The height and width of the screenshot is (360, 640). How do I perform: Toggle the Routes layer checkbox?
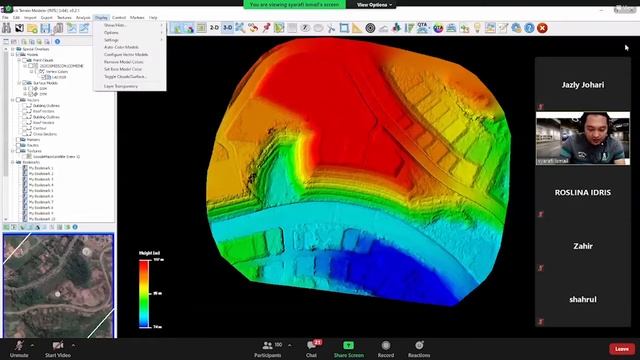[x=18, y=145]
